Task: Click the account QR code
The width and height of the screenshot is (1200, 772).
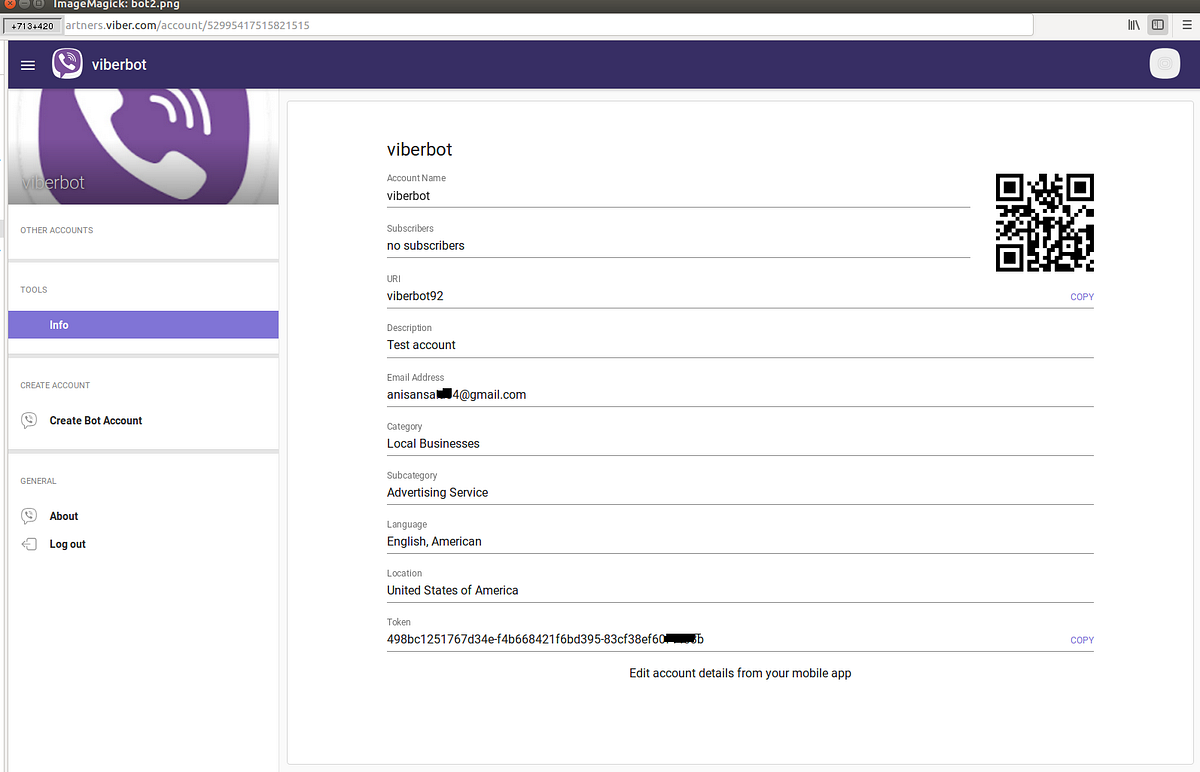Action: 1045,222
